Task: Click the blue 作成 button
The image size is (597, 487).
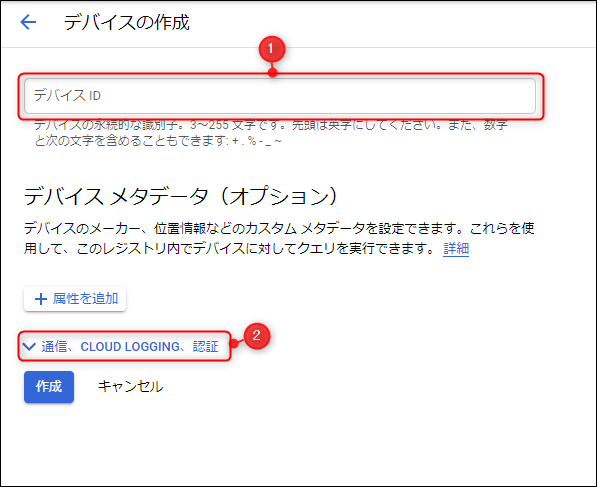Action: pyautogui.click(x=49, y=387)
